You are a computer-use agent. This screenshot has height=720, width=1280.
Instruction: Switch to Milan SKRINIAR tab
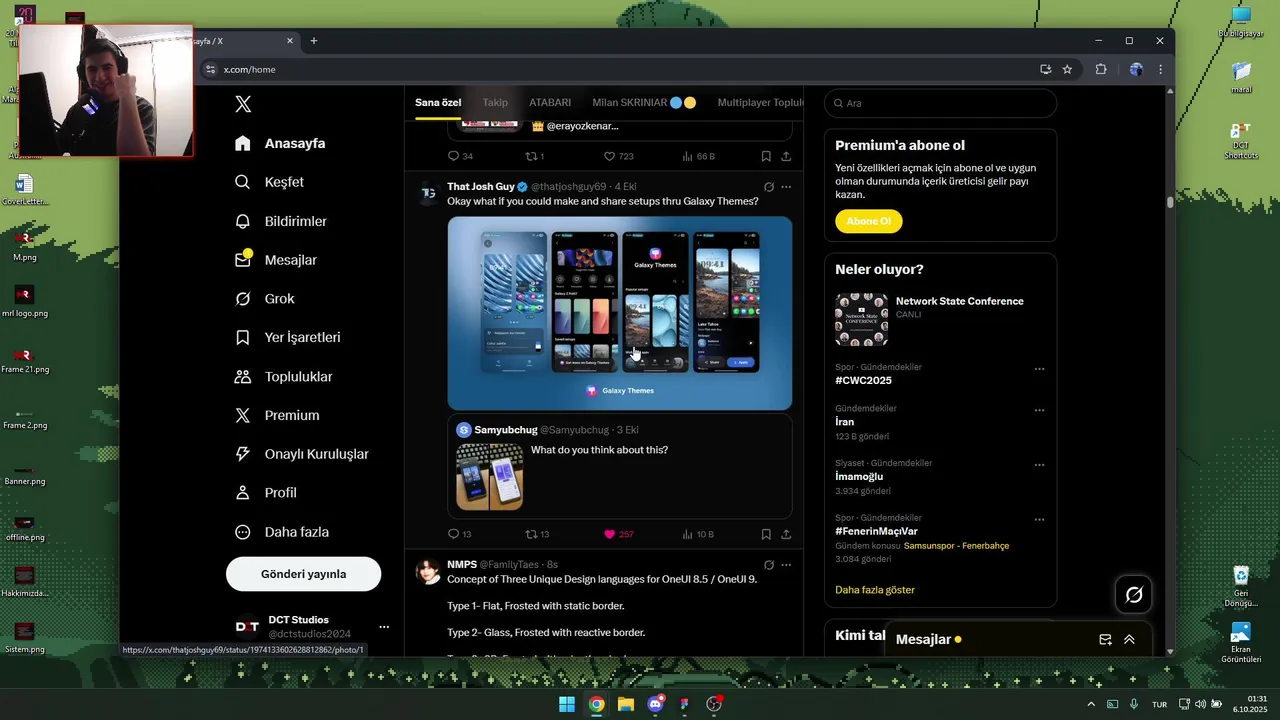tap(643, 102)
